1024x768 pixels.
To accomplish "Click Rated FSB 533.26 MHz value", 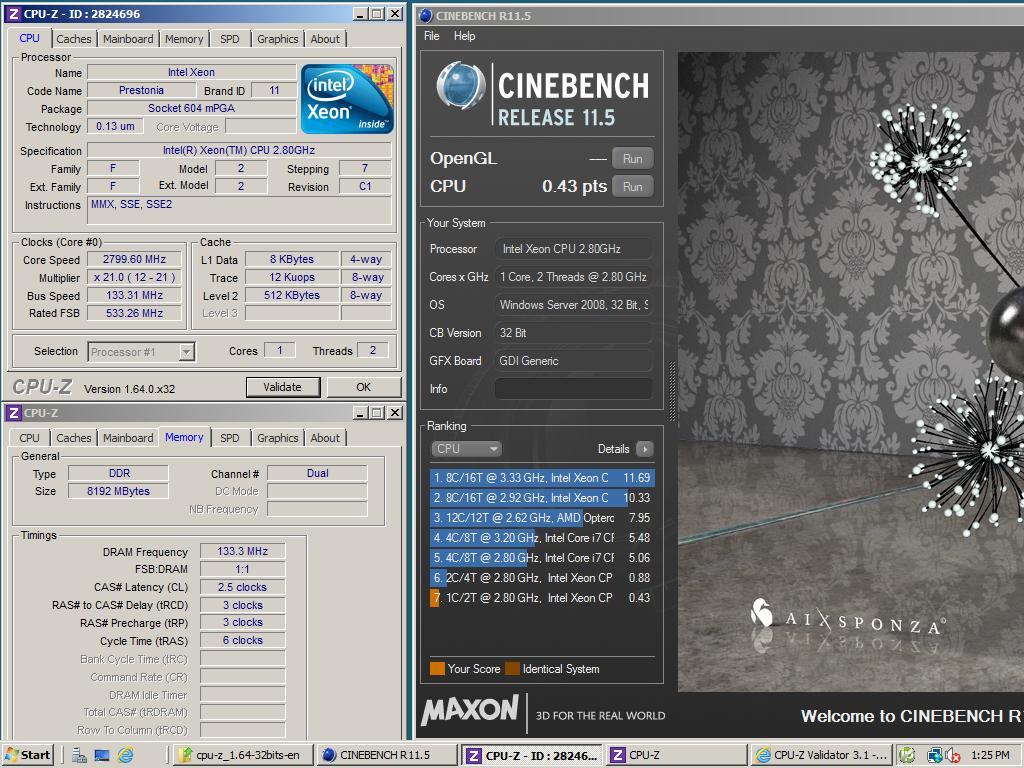I will click(135, 313).
